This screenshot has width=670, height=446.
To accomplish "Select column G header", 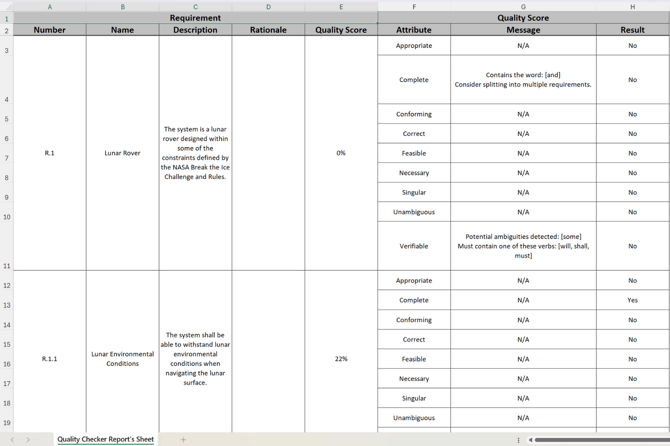I will point(523,7).
